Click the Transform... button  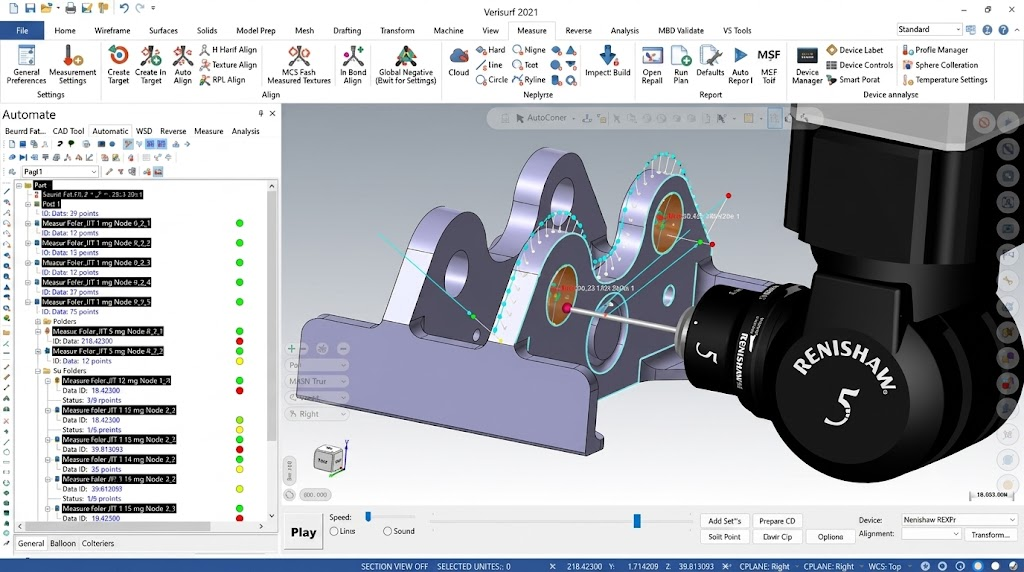pos(990,535)
